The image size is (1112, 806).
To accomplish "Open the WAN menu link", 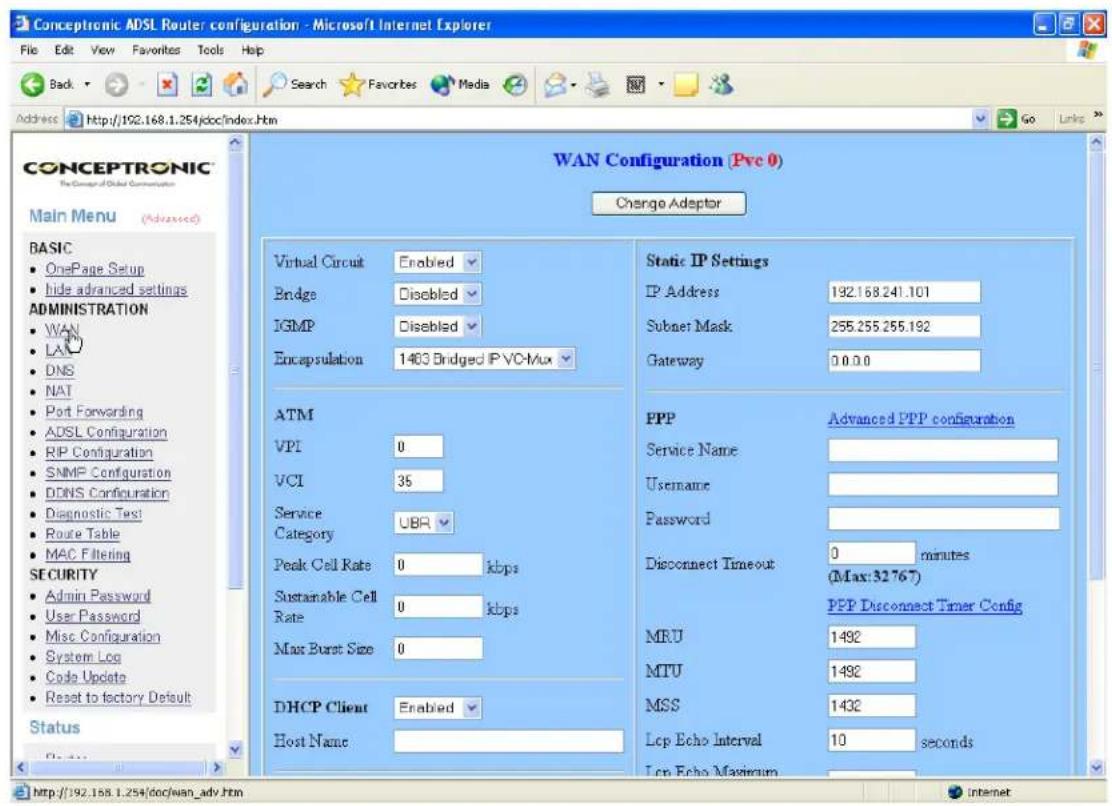I will pos(62,330).
